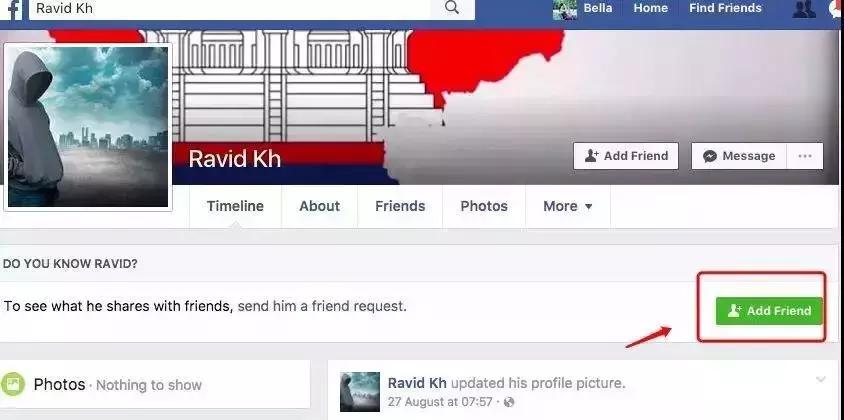Screen dimensions: 844x420
Task: Open the post options chevron menu
Action: [821, 380]
